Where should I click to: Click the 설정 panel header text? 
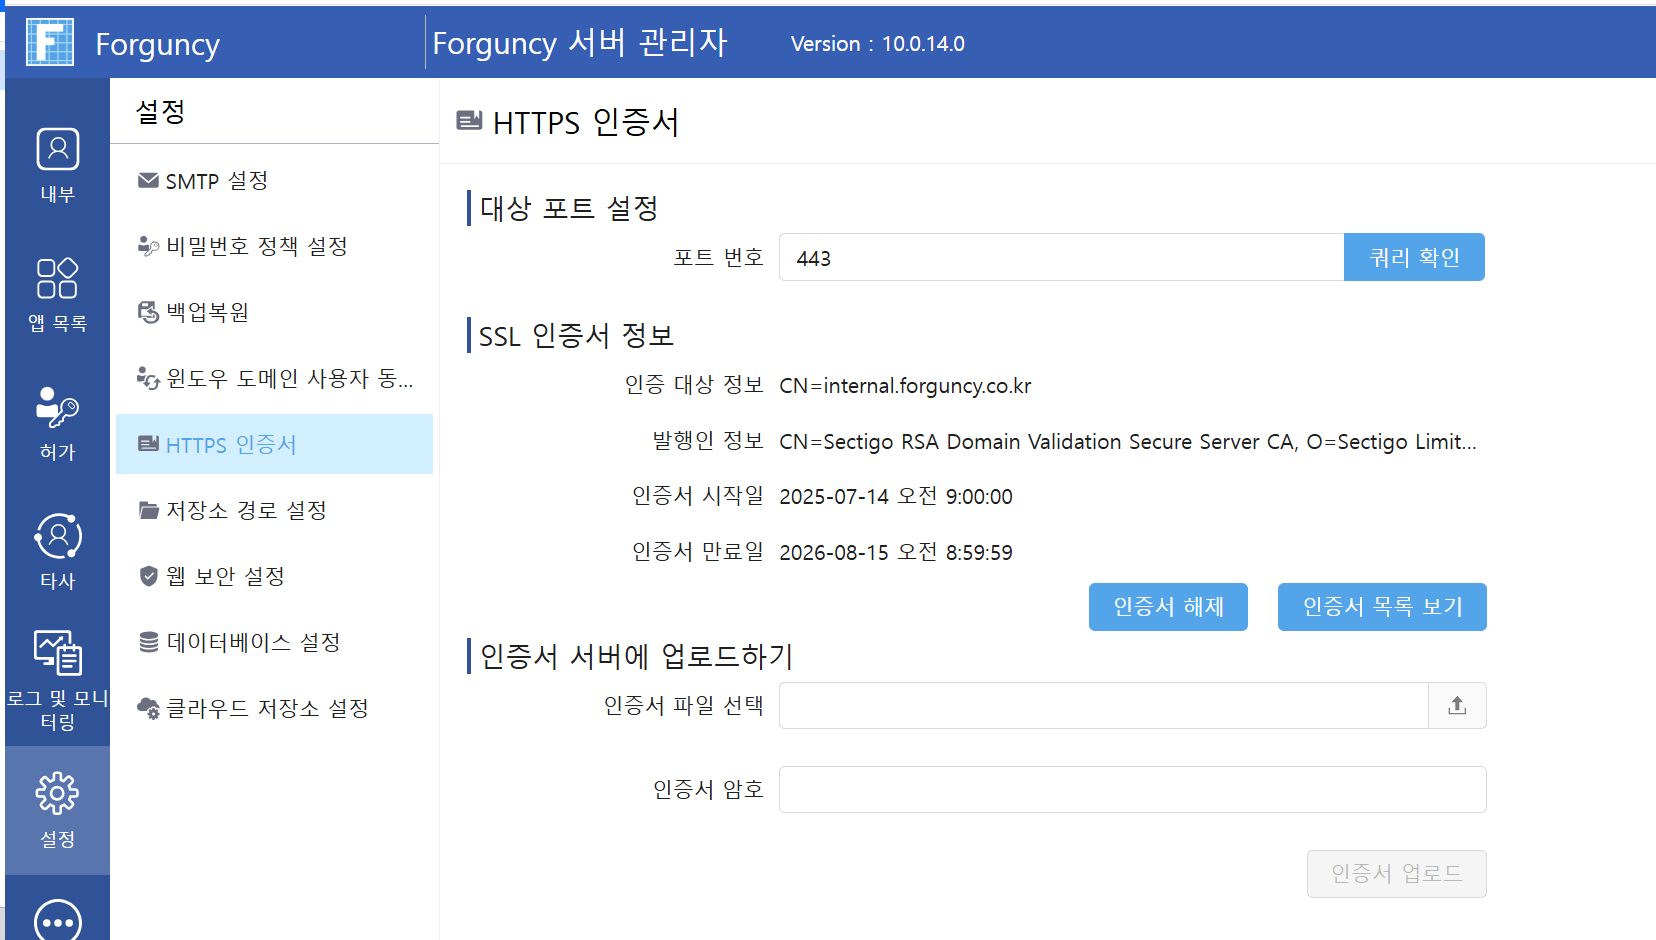pos(161,111)
